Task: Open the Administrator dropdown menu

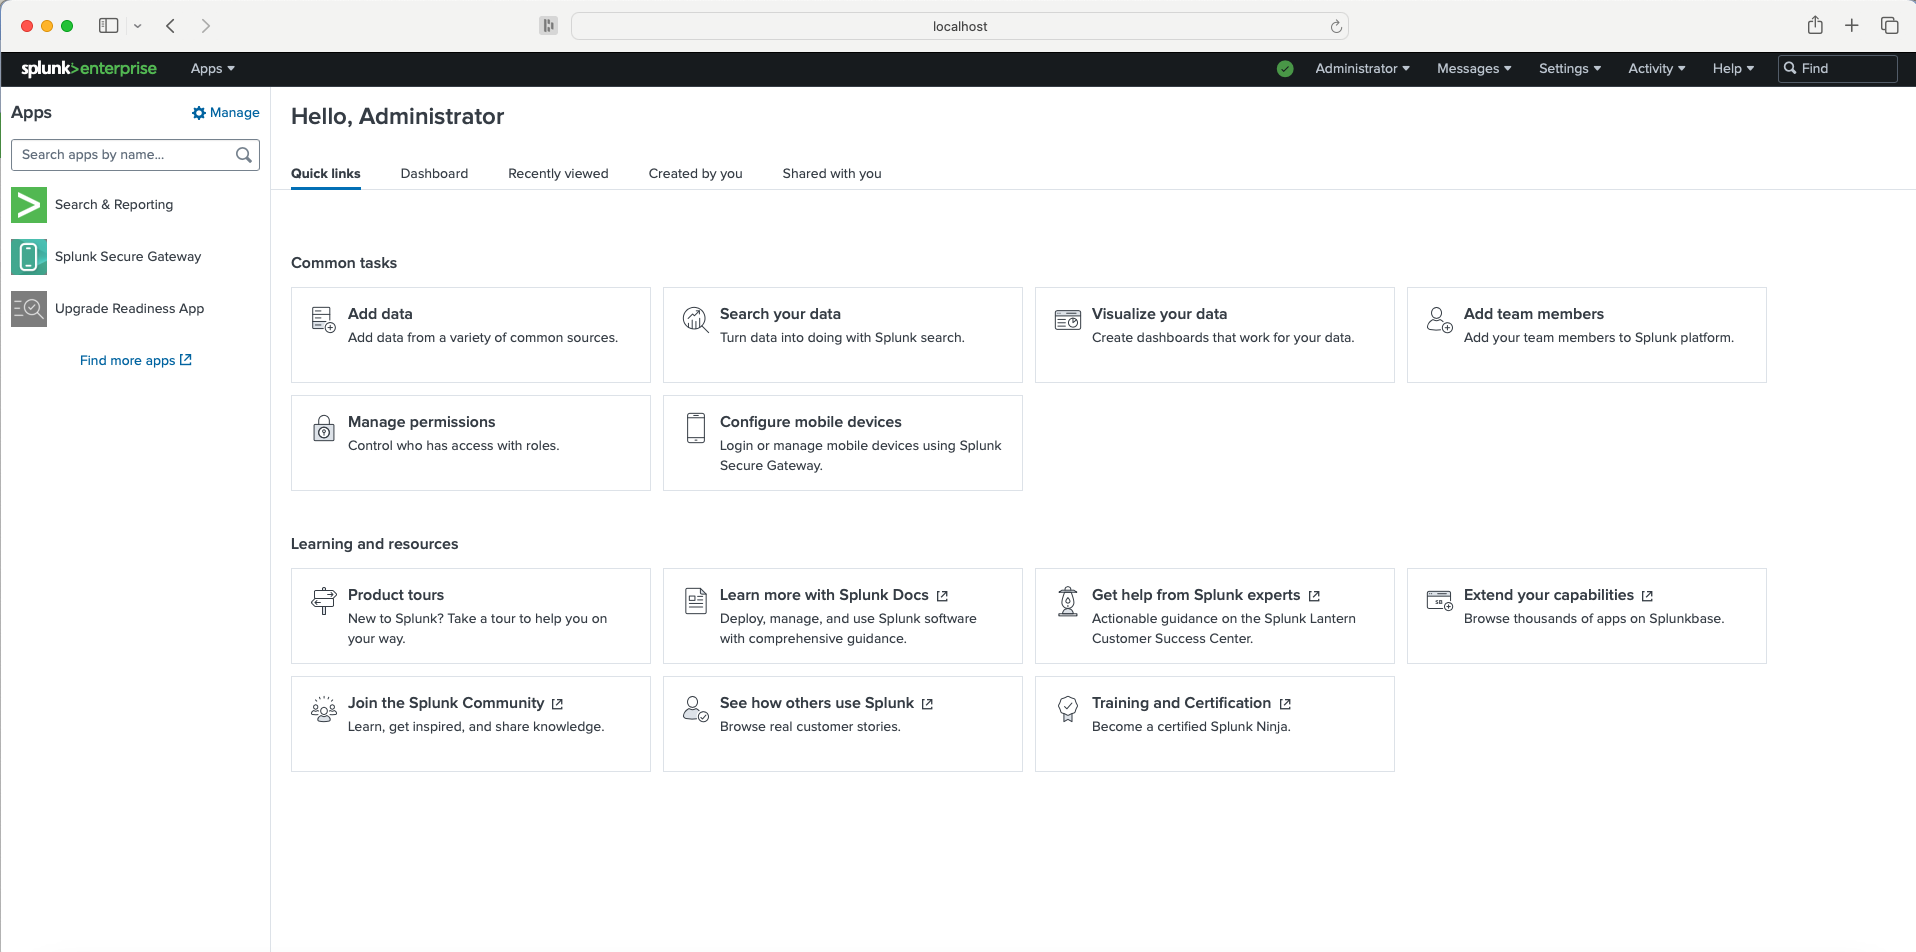Action: pyautogui.click(x=1363, y=69)
